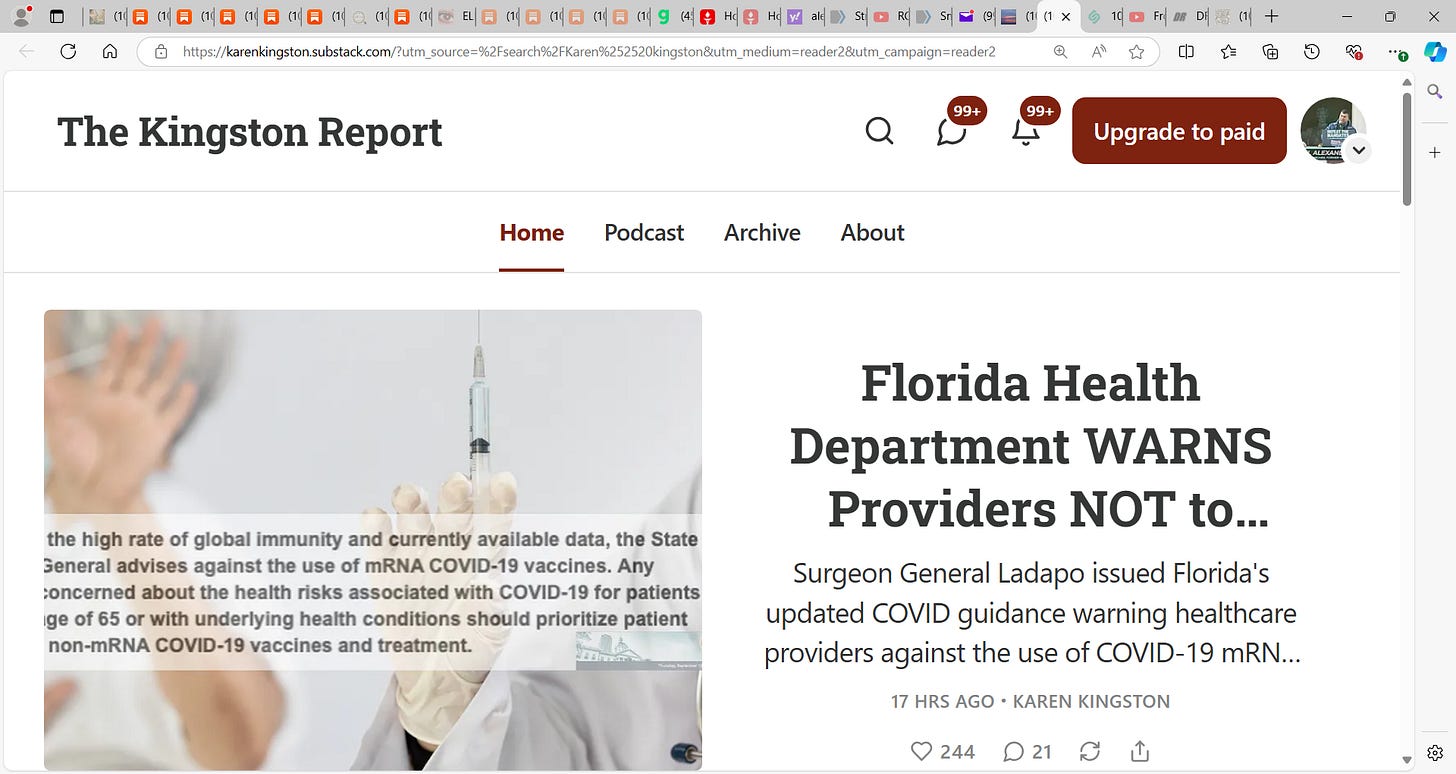Viewport: 1456px width, 774px height.
Task: Open the Favorites list button
Action: (x=1228, y=51)
